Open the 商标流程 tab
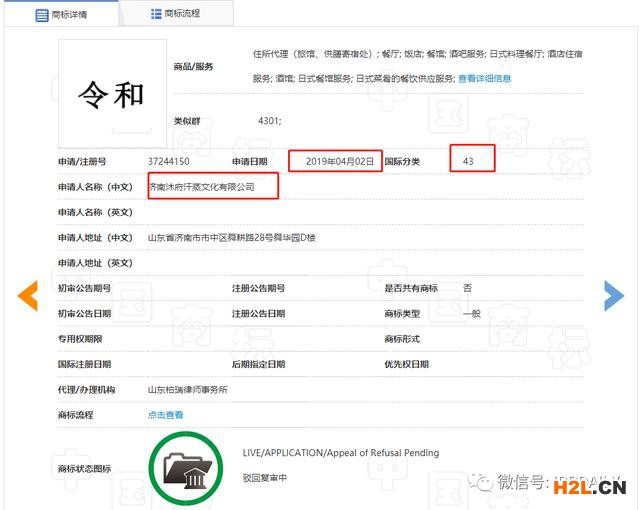This screenshot has height=510, width=640. pos(185,14)
